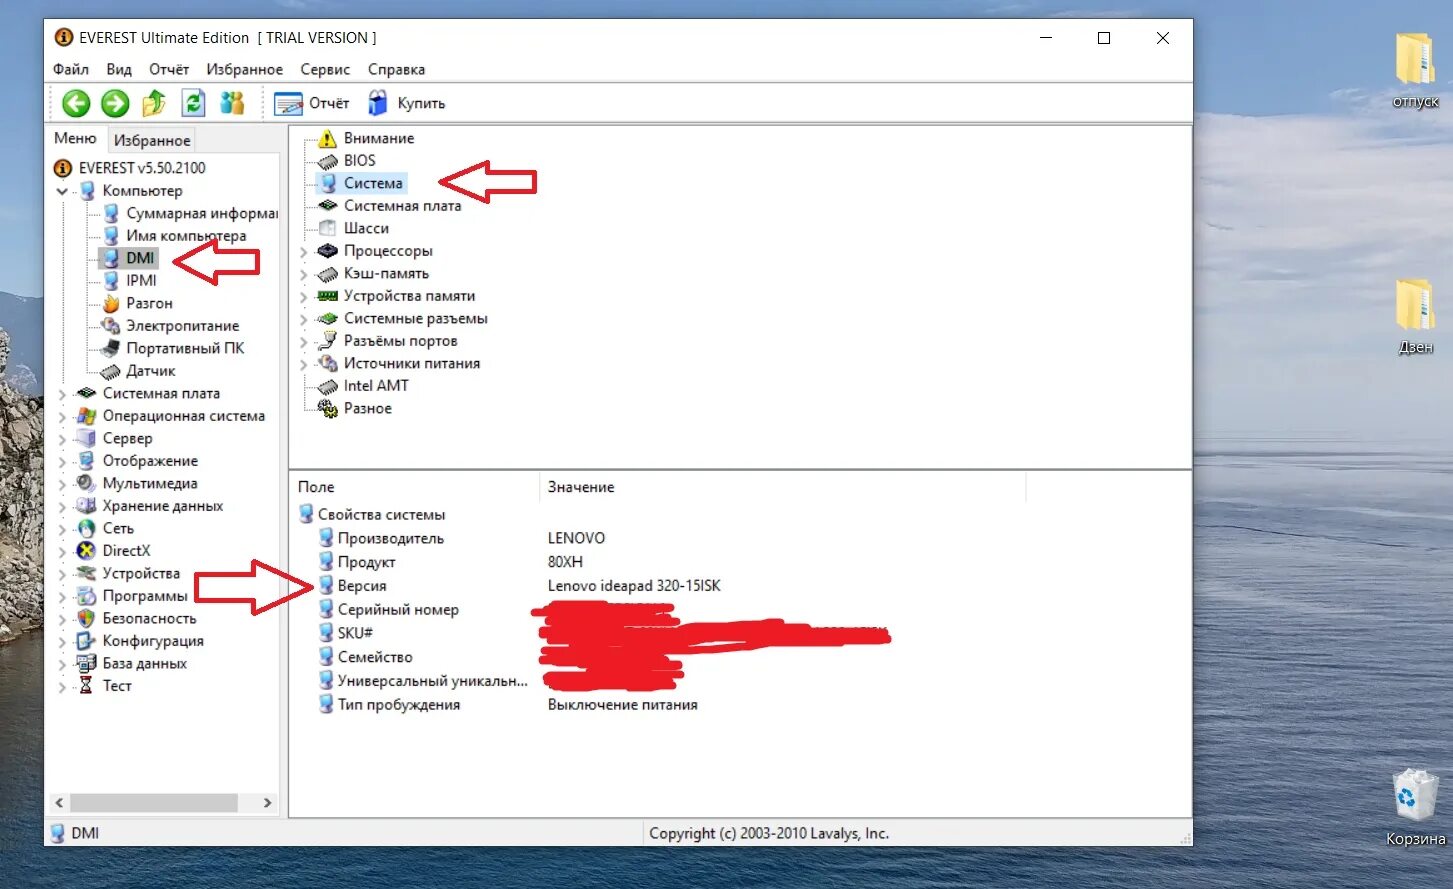The width and height of the screenshot is (1453, 889).
Task: Select the Версия Lenovo ideapad 320-15ISK value
Action: (634, 586)
